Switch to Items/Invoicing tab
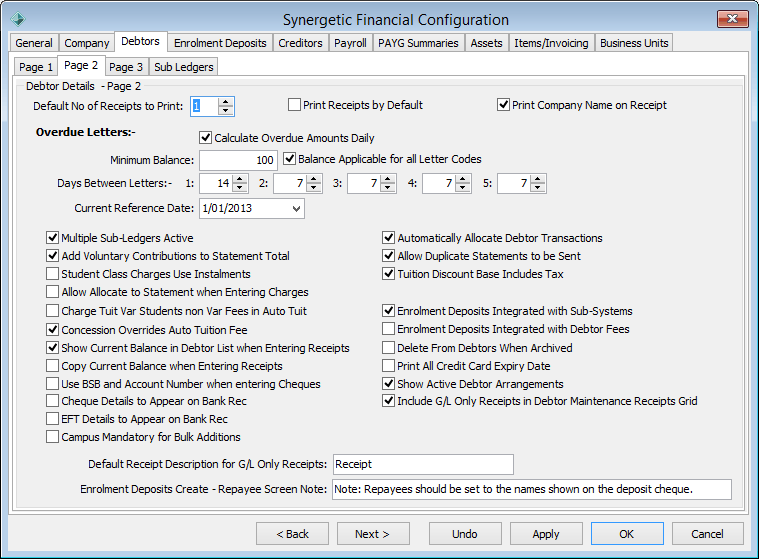Image resolution: width=759 pixels, height=559 pixels. (551, 43)
